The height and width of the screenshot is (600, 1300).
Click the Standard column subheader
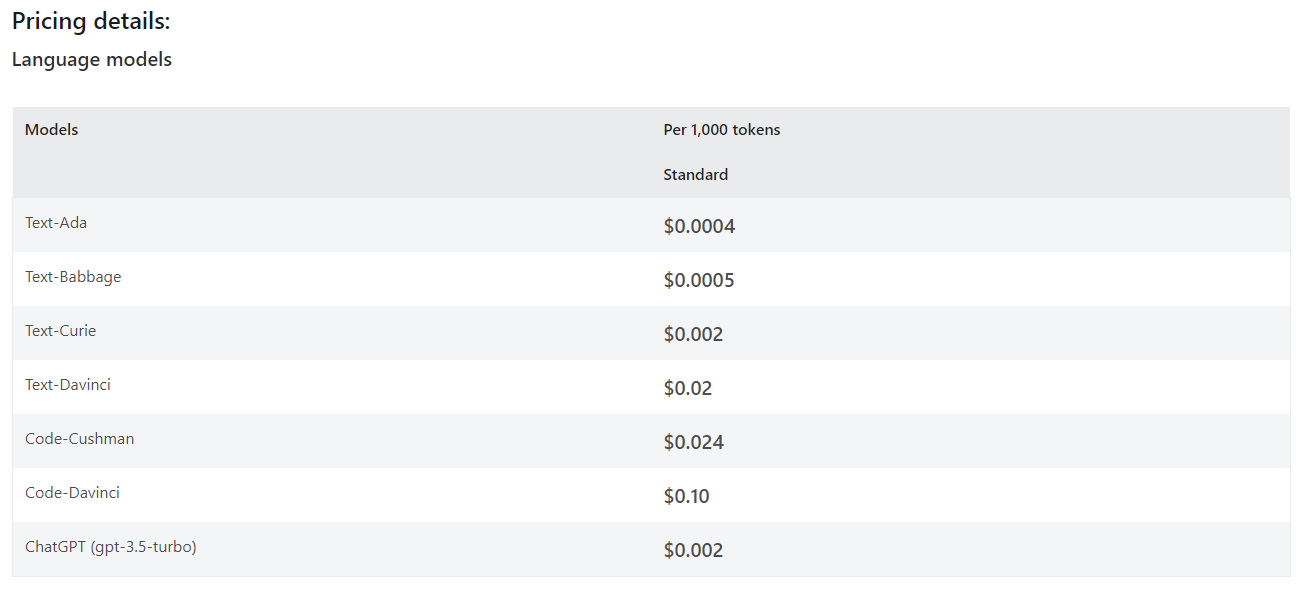696,175
